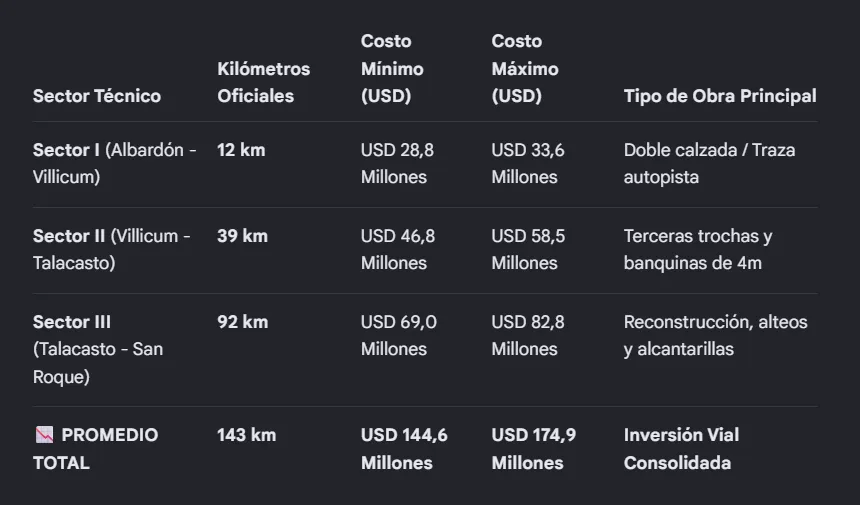860x505 pixels.
Task: Click Sector II Villicum - Talacasto cell
Action: 112,249
